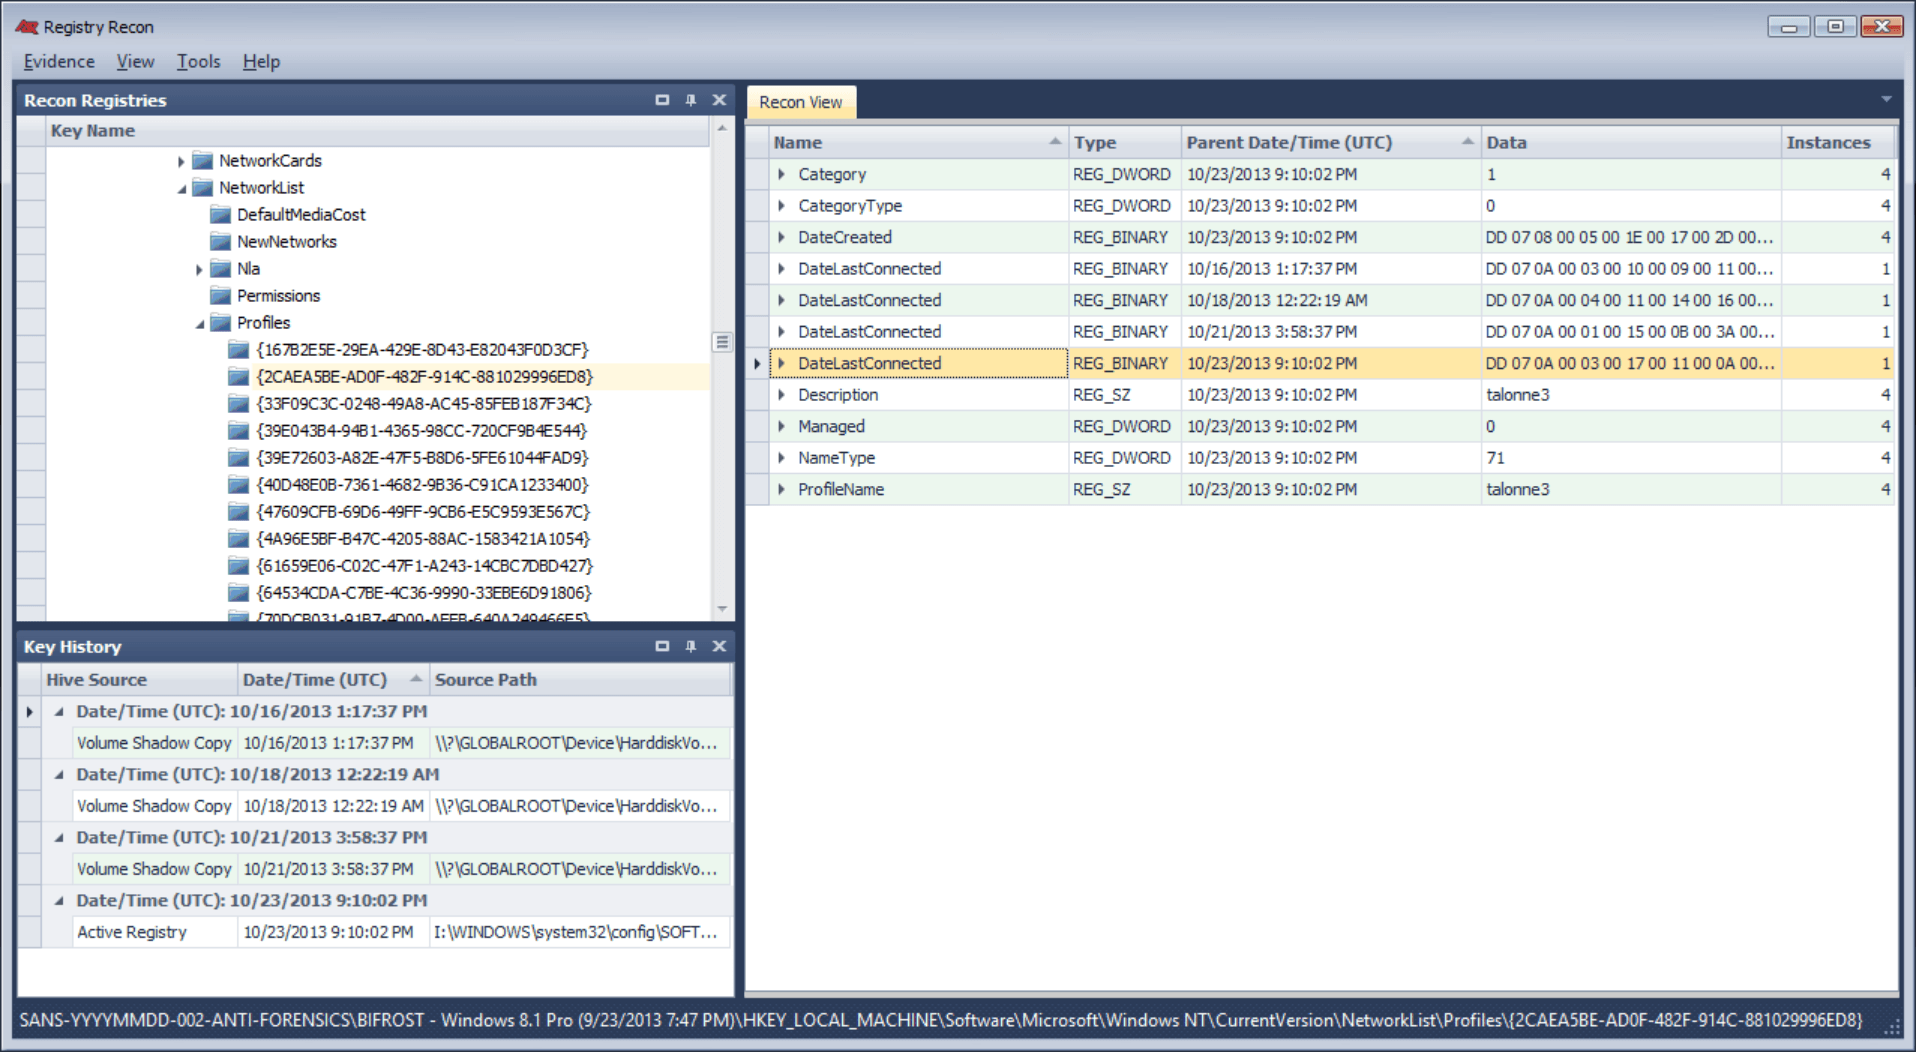The width and height of the screenshot is (1916, 1052).
Task: Open the Recon View pane dropdown arrow
Action: click(x=1886, y=100)
